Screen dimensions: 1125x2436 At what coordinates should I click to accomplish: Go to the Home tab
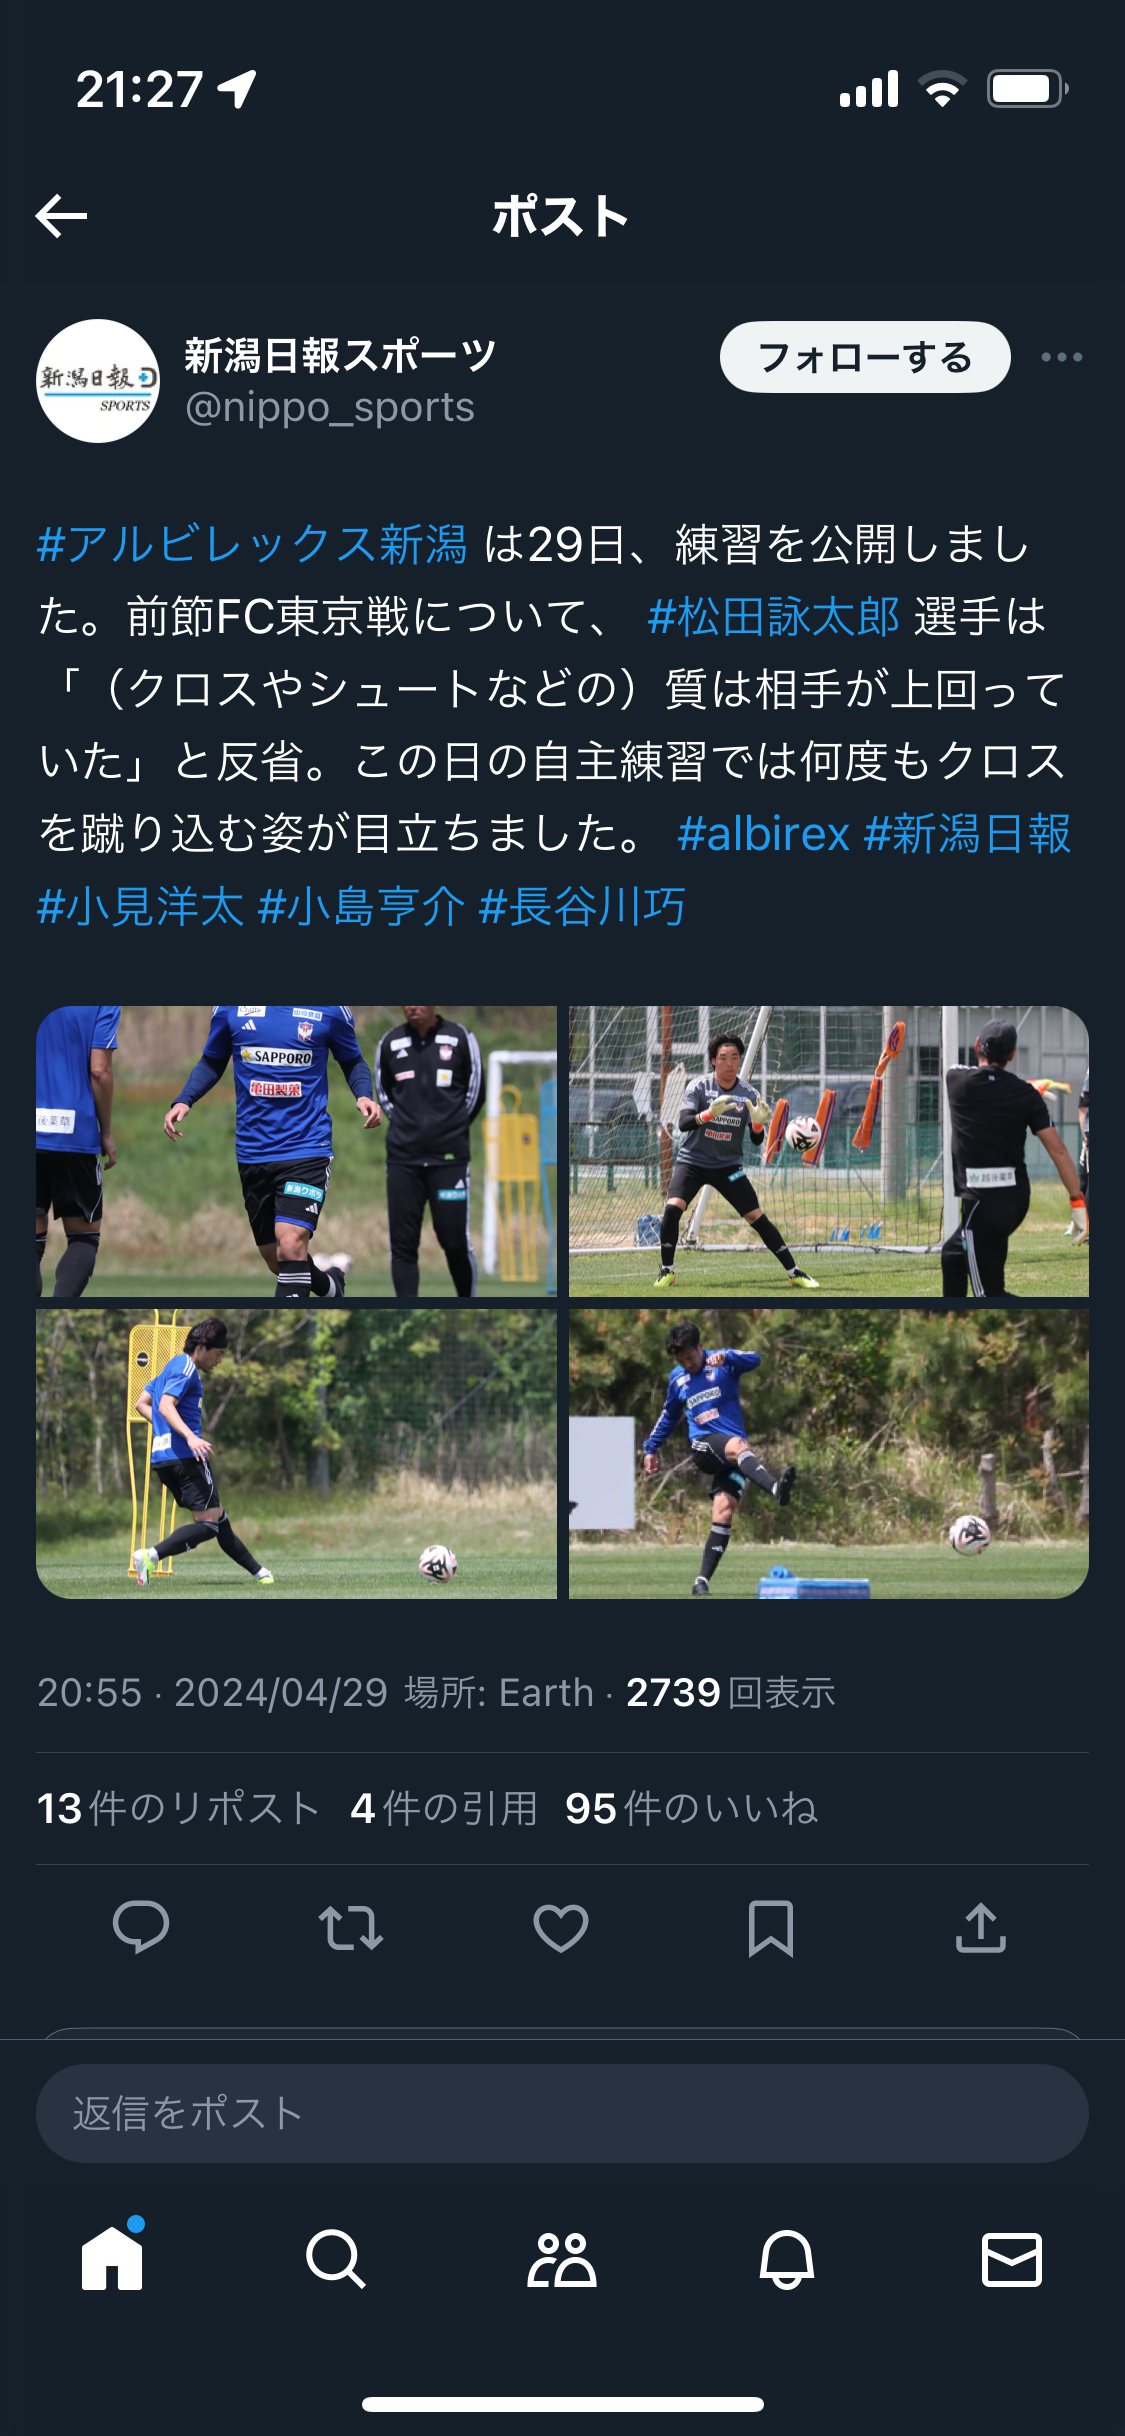point(112,2258)
